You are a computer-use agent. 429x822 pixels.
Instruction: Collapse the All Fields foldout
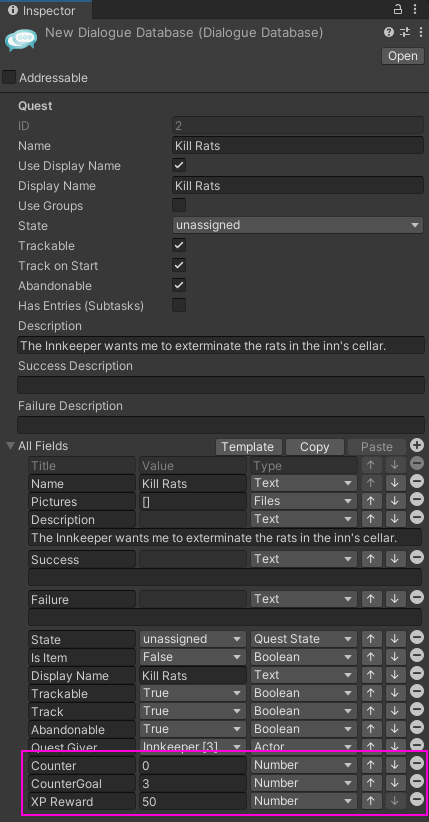point(10,446)
